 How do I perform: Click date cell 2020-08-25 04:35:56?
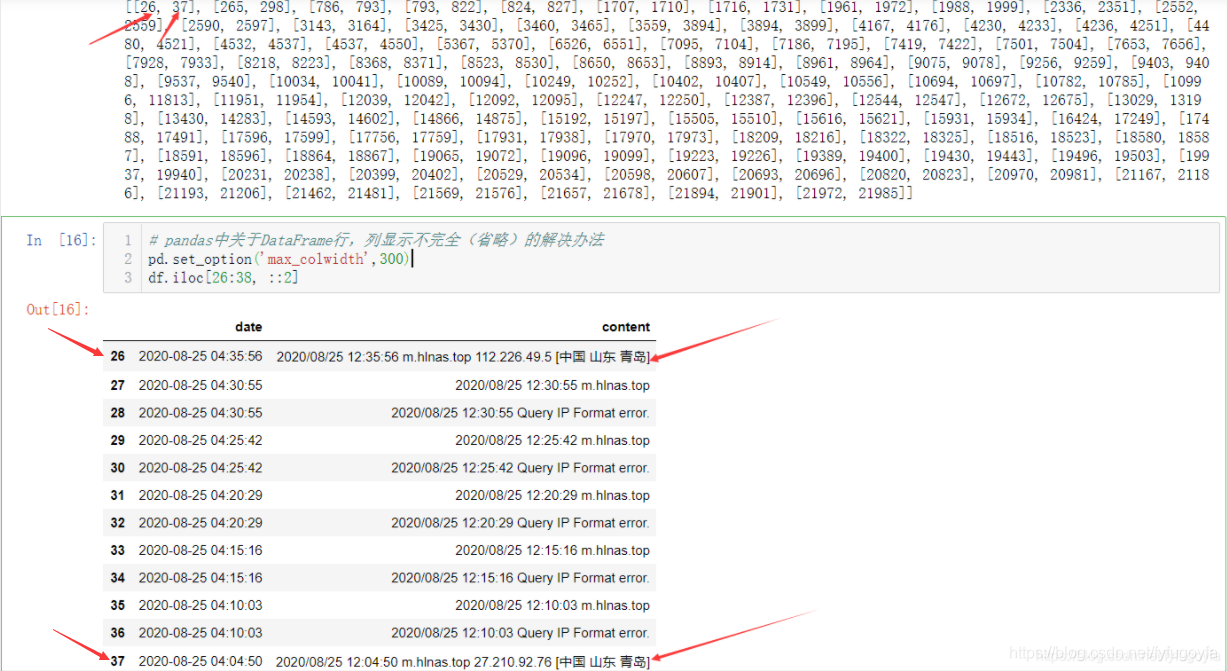click(x=200, y=356)
